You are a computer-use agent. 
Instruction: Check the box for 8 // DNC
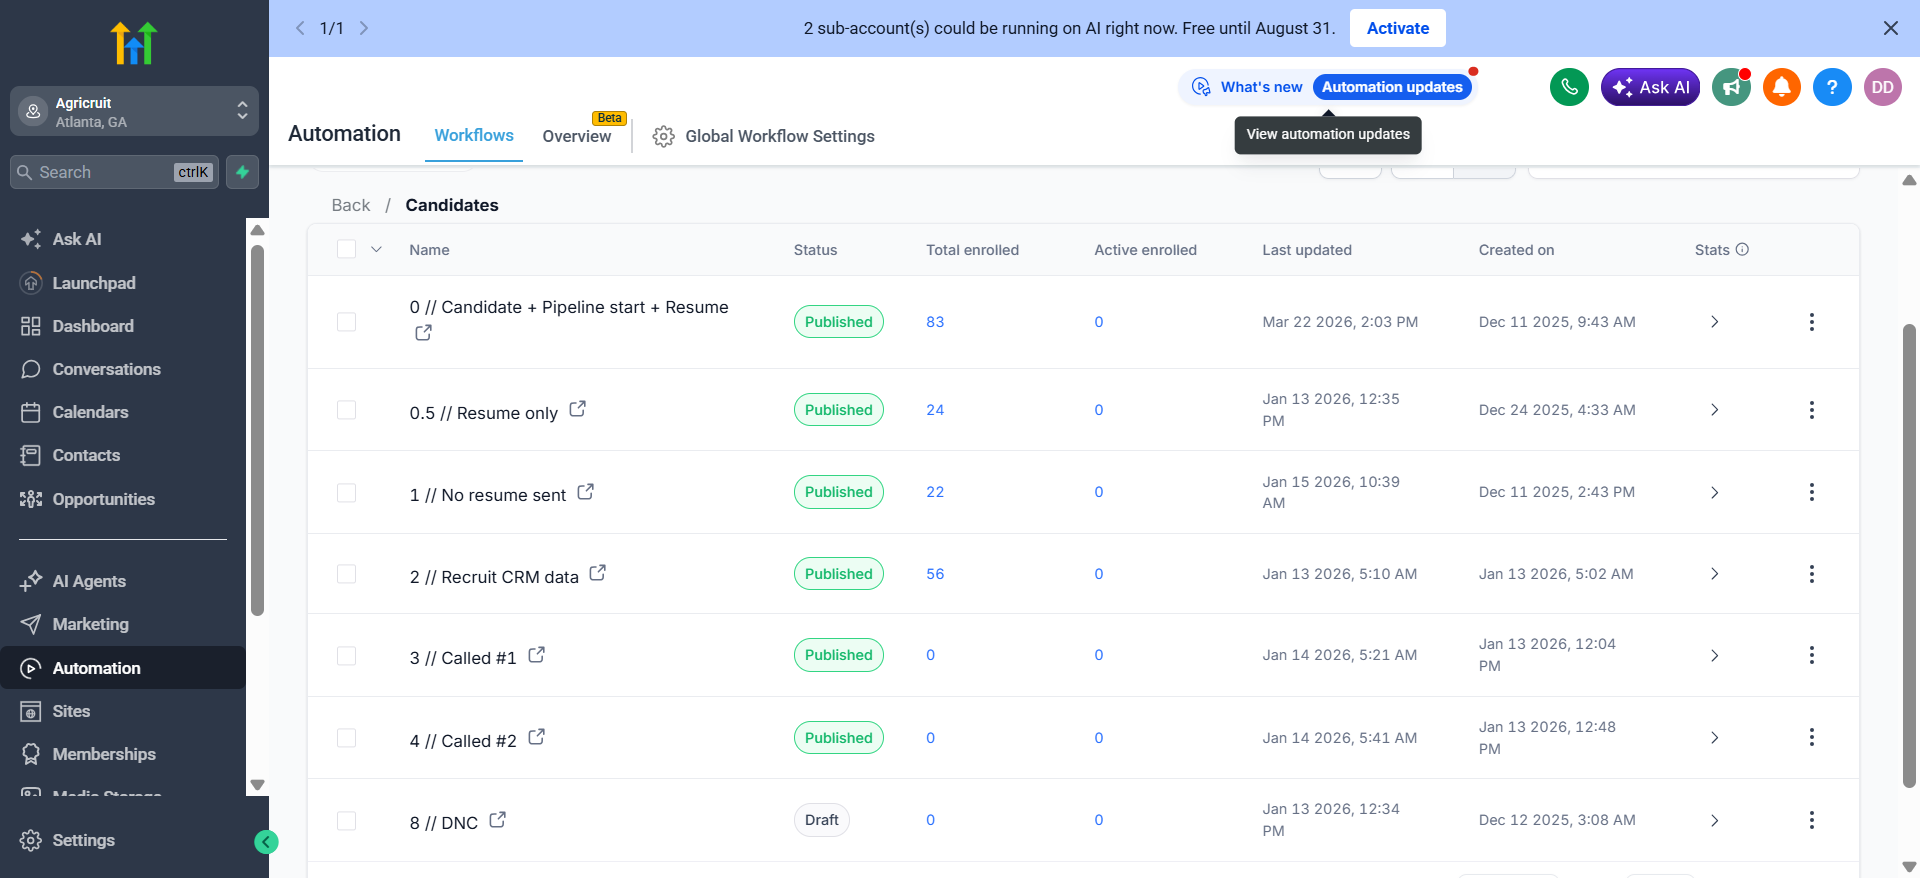[347, 820]
